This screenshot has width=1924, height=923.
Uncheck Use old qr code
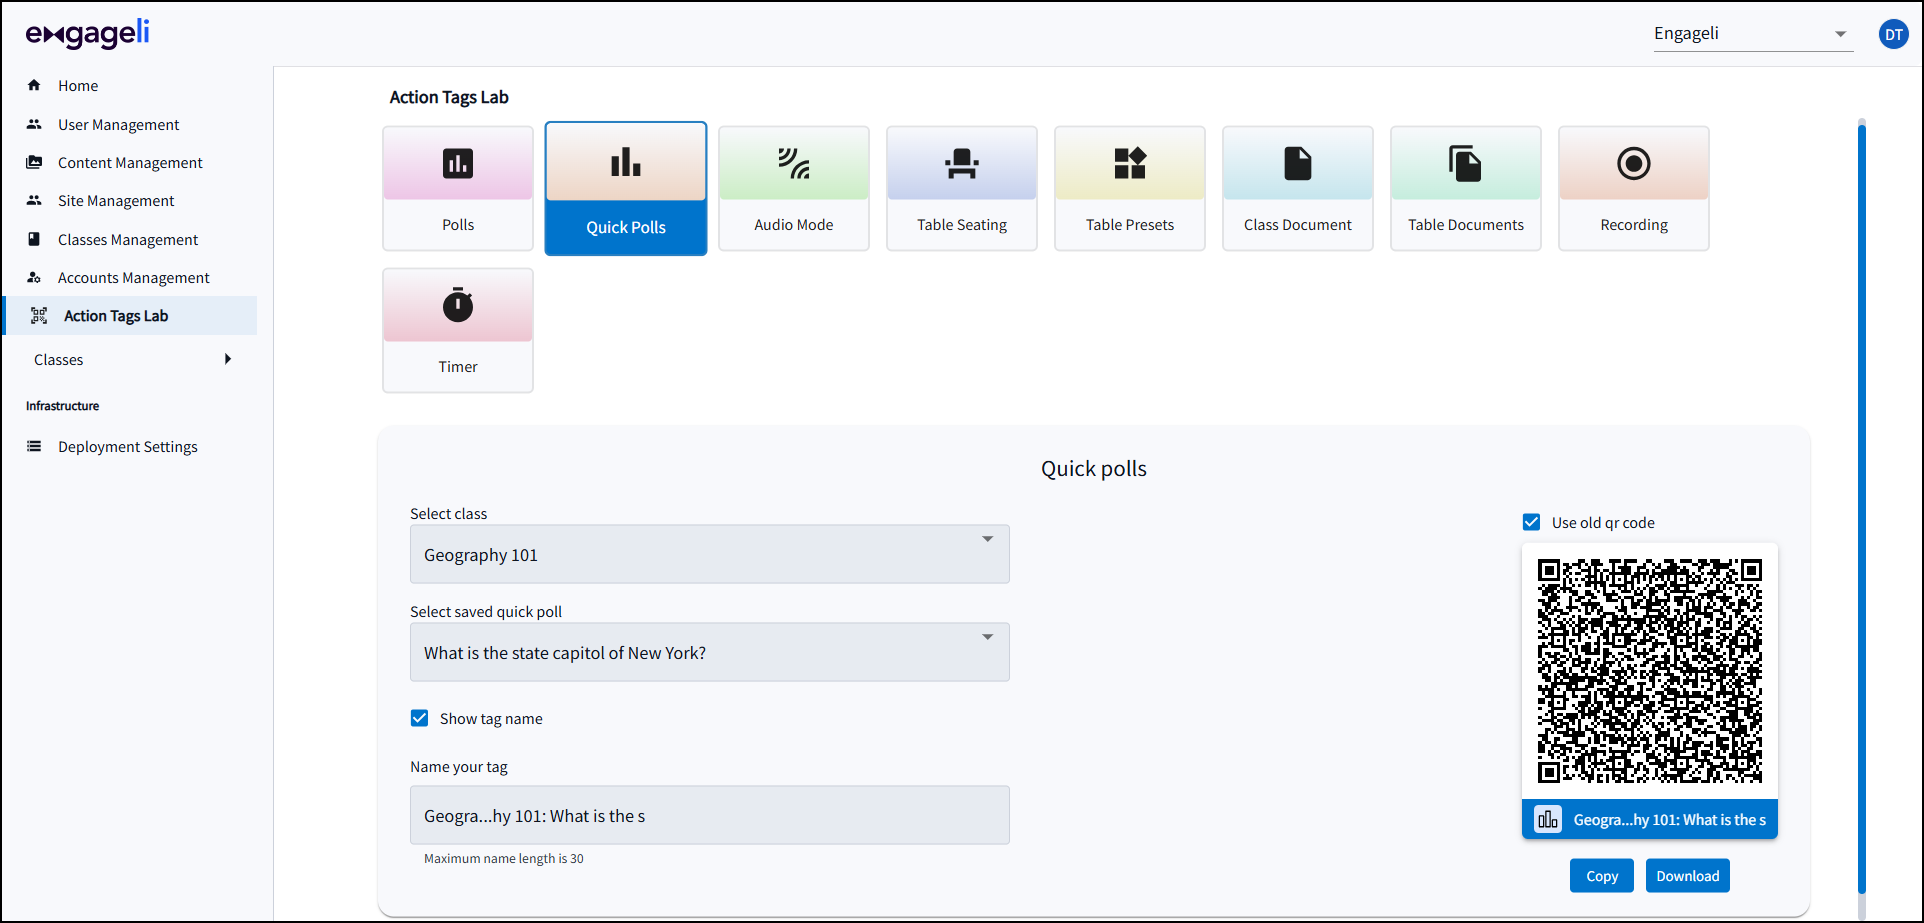coord(1531,522)
